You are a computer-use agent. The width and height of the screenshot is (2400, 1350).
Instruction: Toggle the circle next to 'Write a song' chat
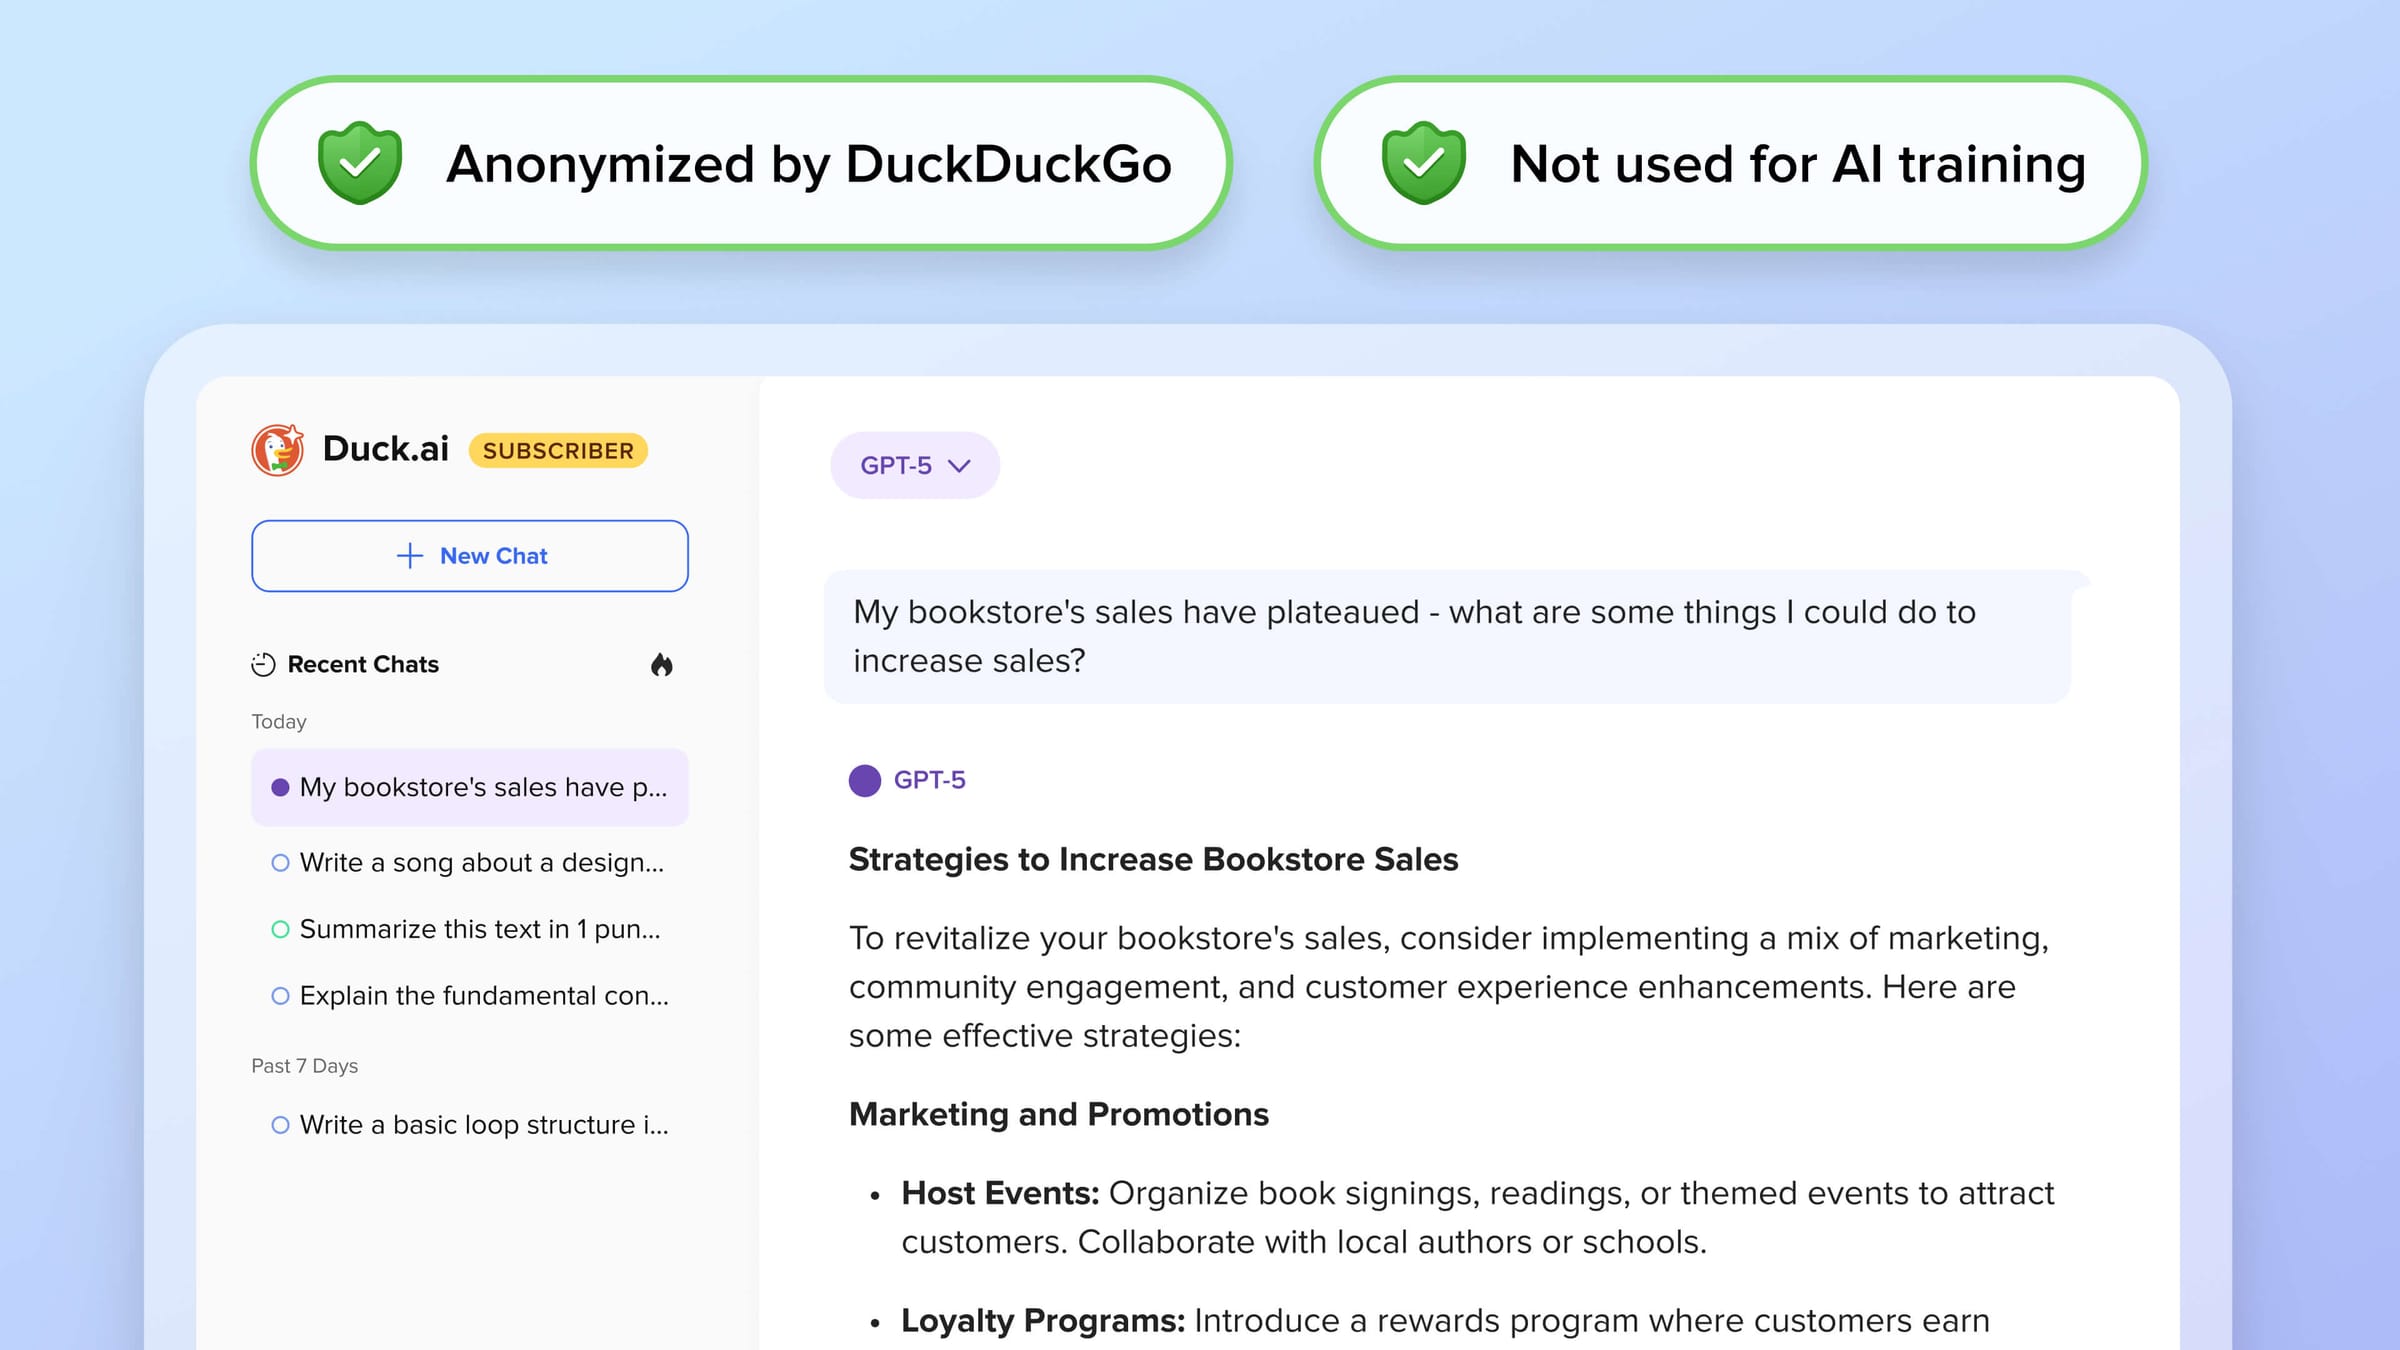(279, 862)
